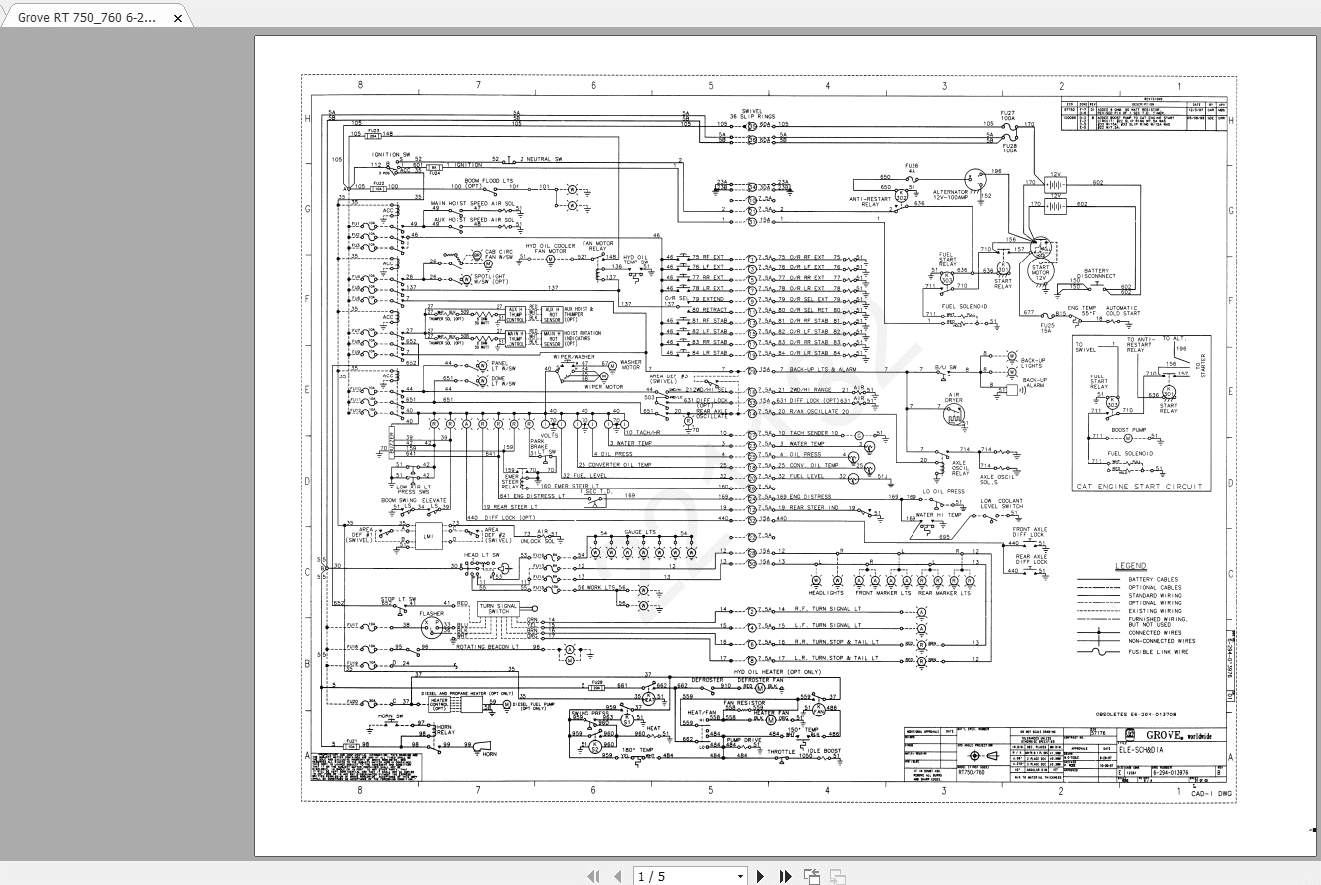
Task: Skip to the last page of the document
Action: coord(784,875)
